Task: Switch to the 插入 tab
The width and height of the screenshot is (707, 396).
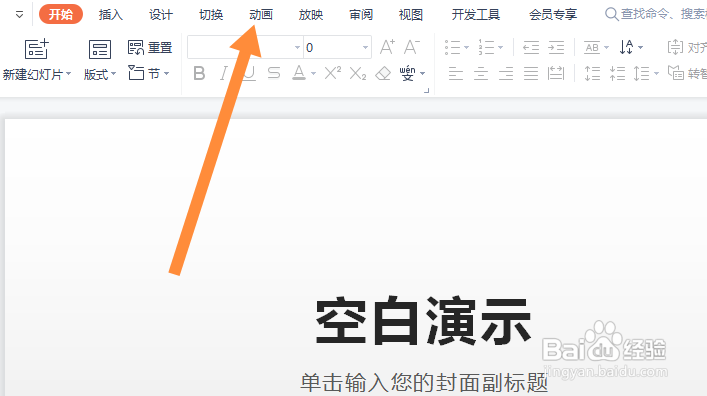Action: click(111, 14)
